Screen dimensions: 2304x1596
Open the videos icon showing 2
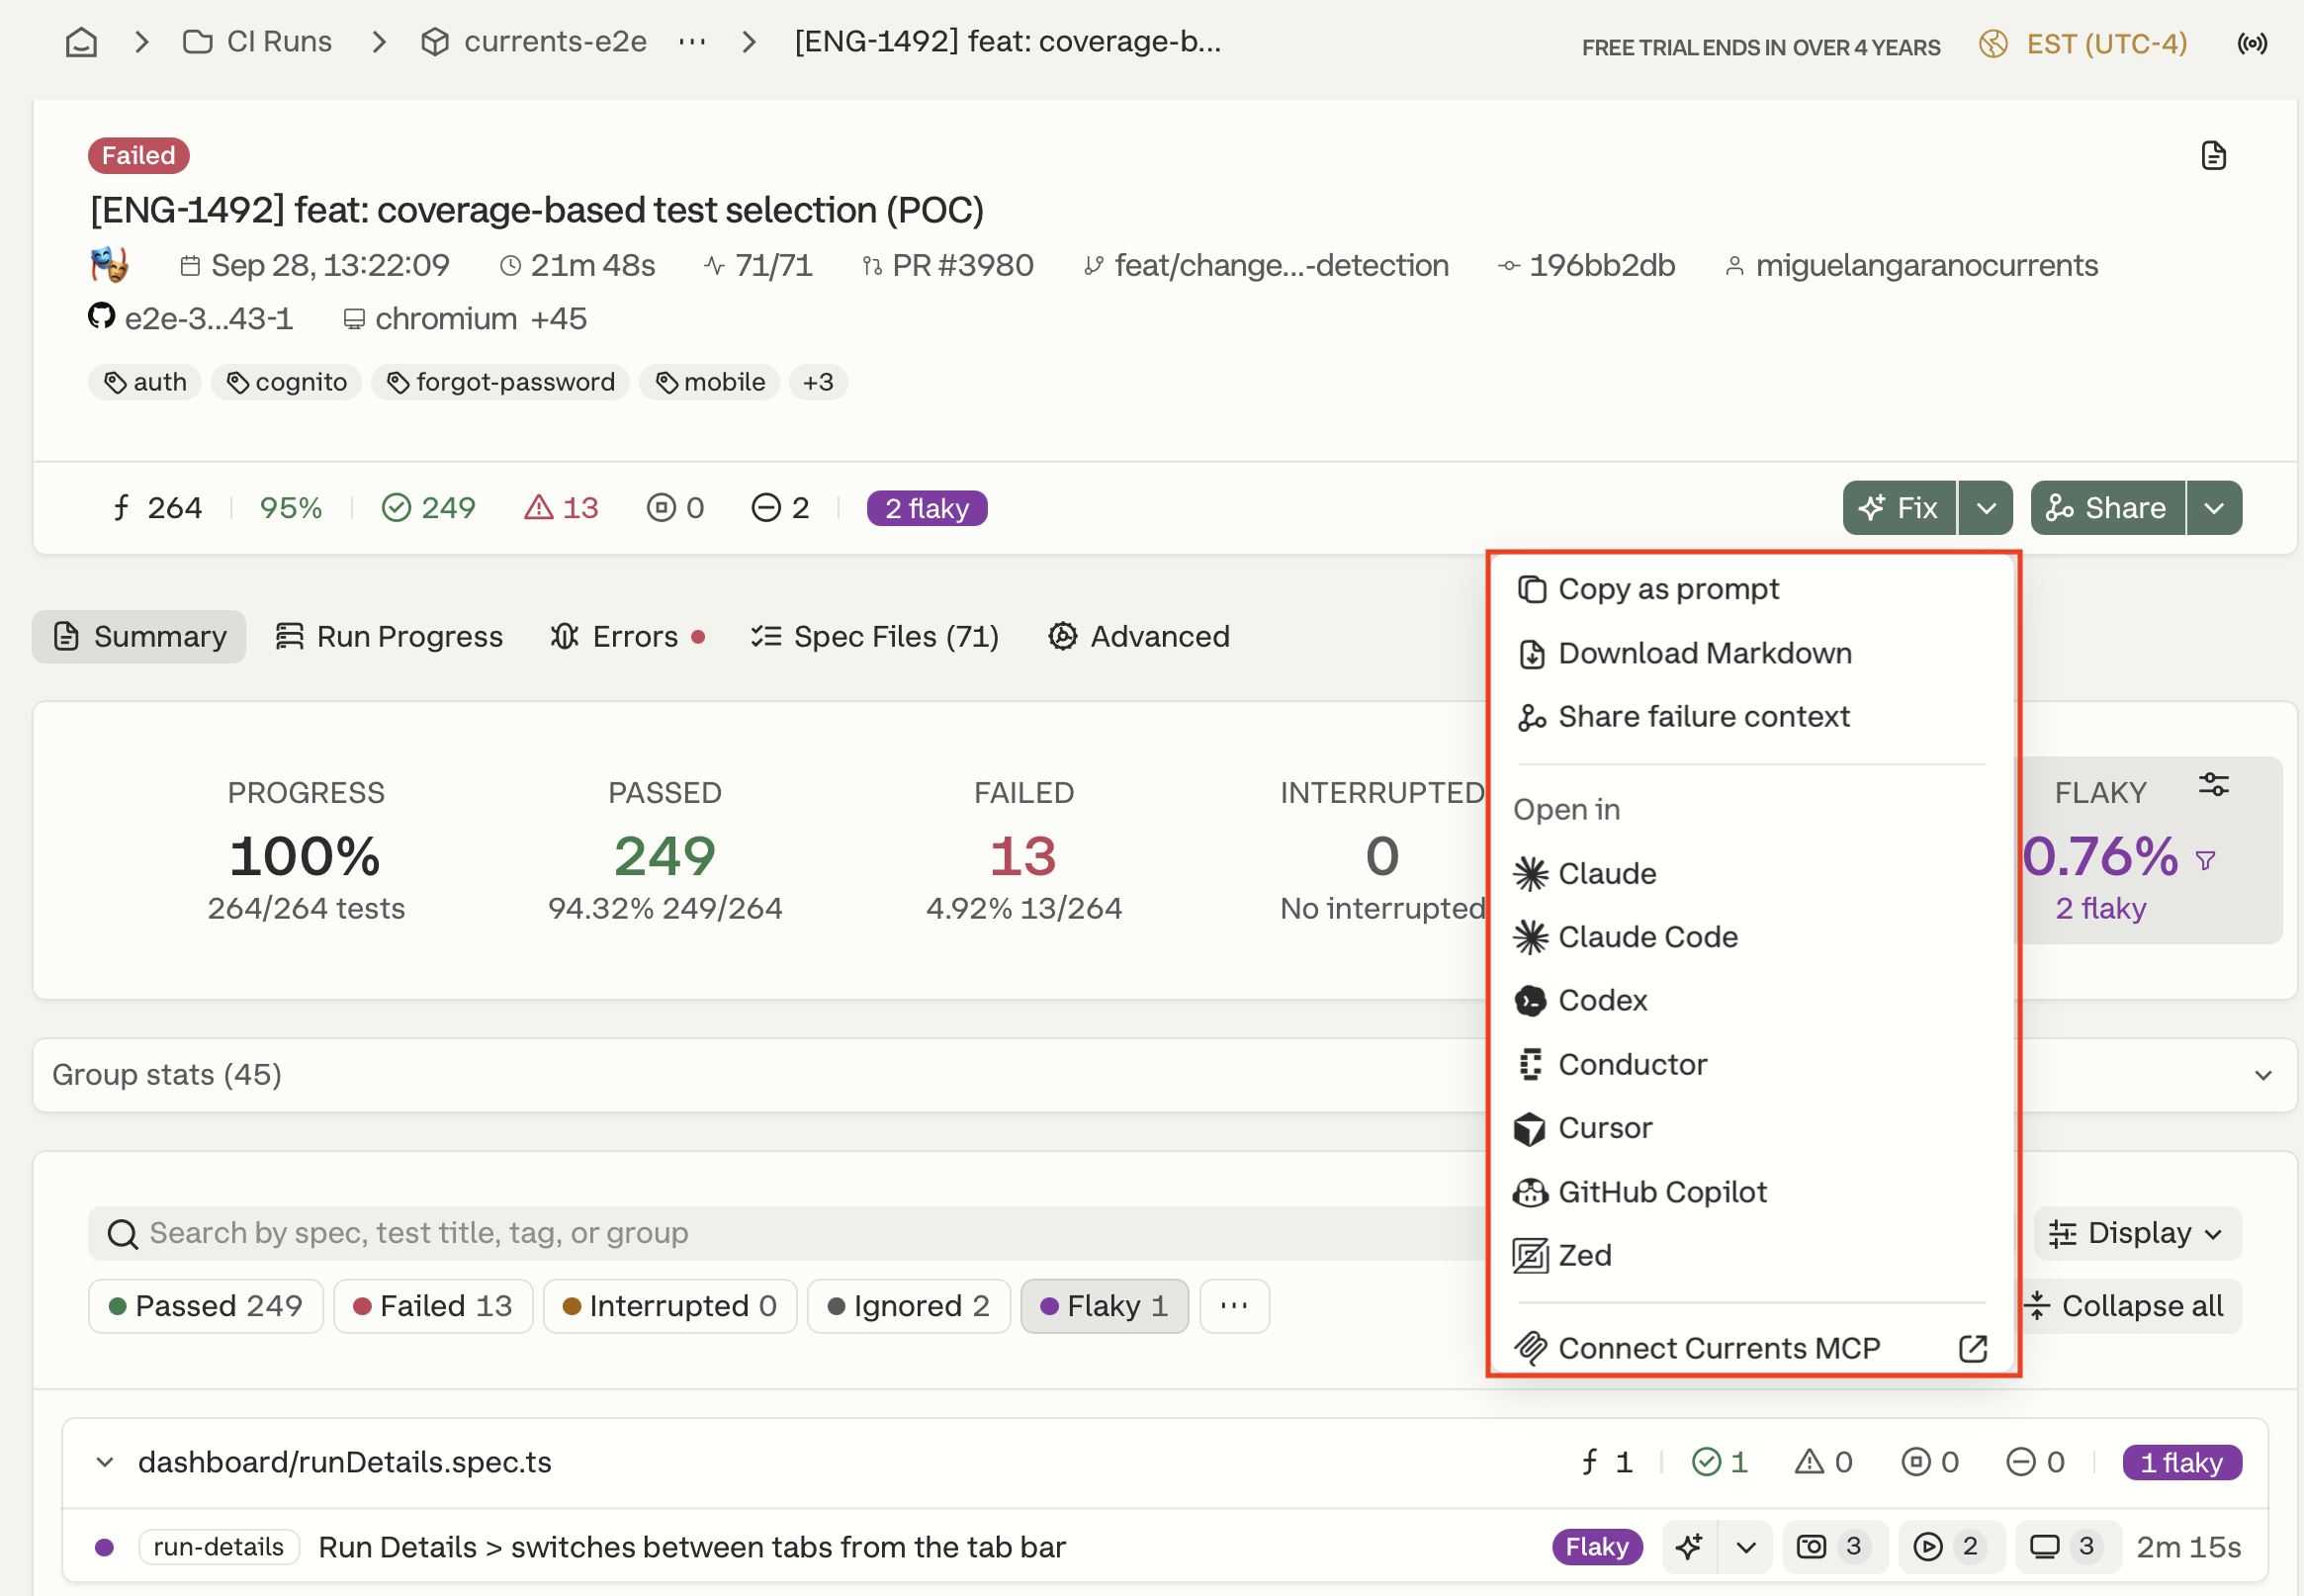coord(1927,1546)
